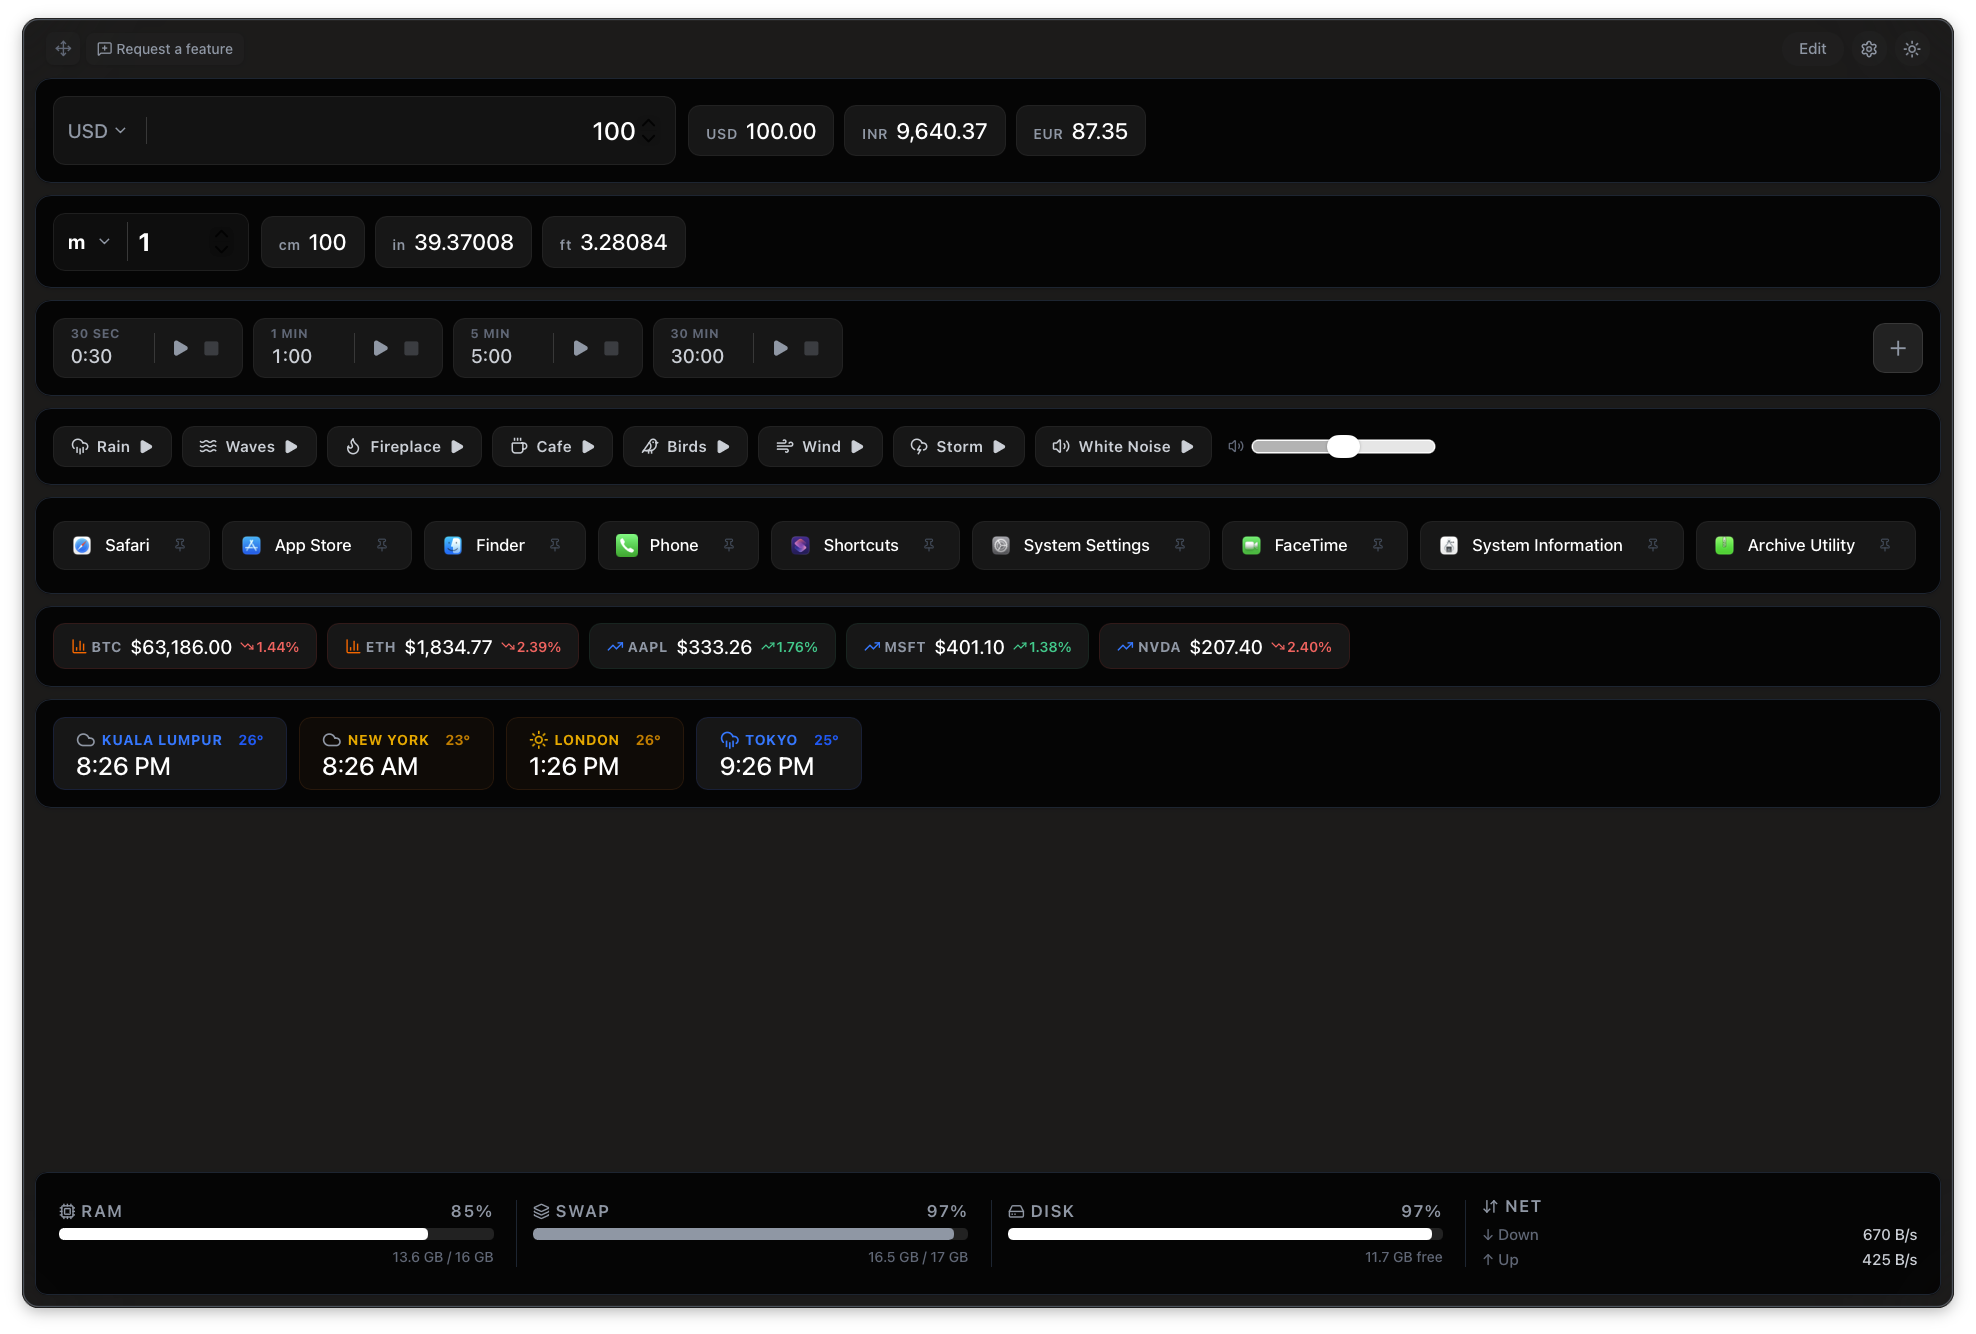1976x1334 pixels.
Task: Stop the 30 MIN timer
Action: (x=811, y=348)
